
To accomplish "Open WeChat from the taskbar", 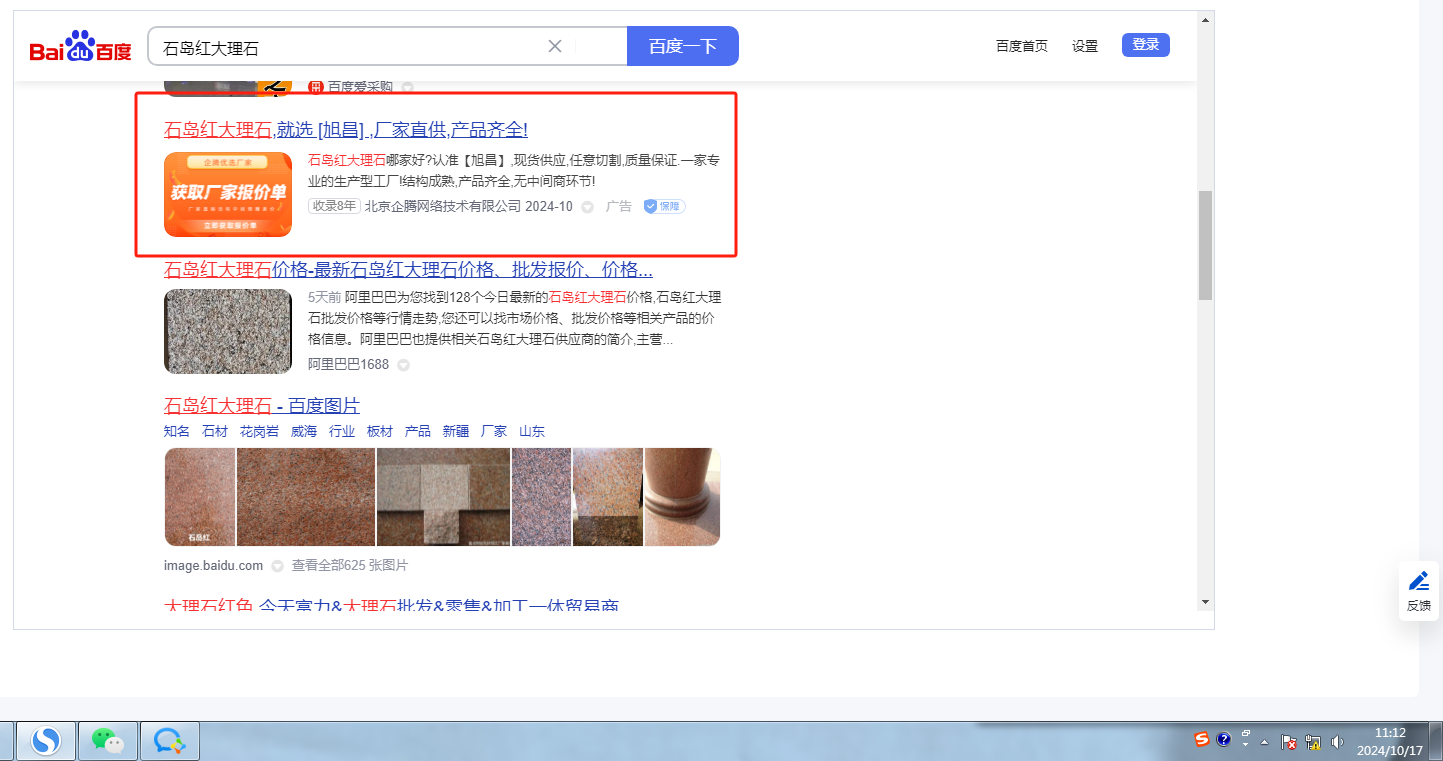I will click(107, 741).
